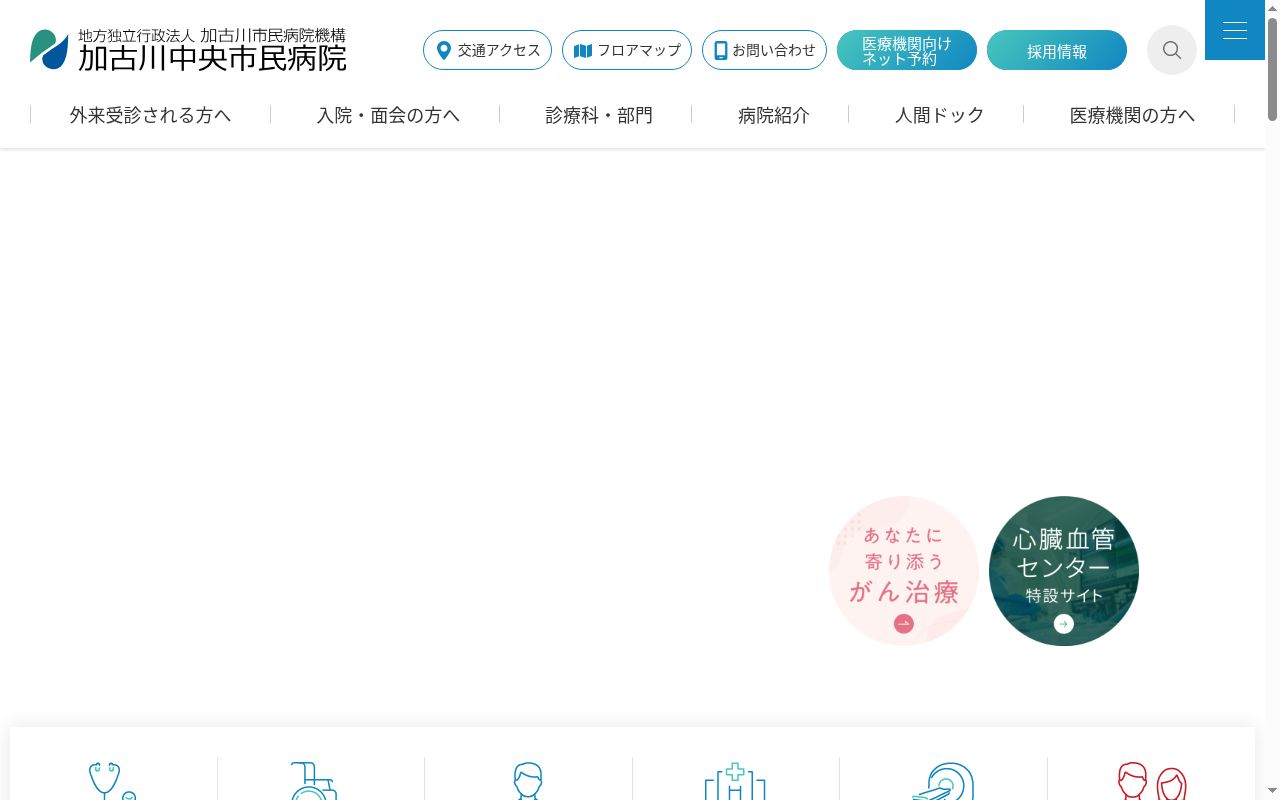Click the hospital leaf logo
Screen dimensions: 1280x800
(x=50, y=49)
